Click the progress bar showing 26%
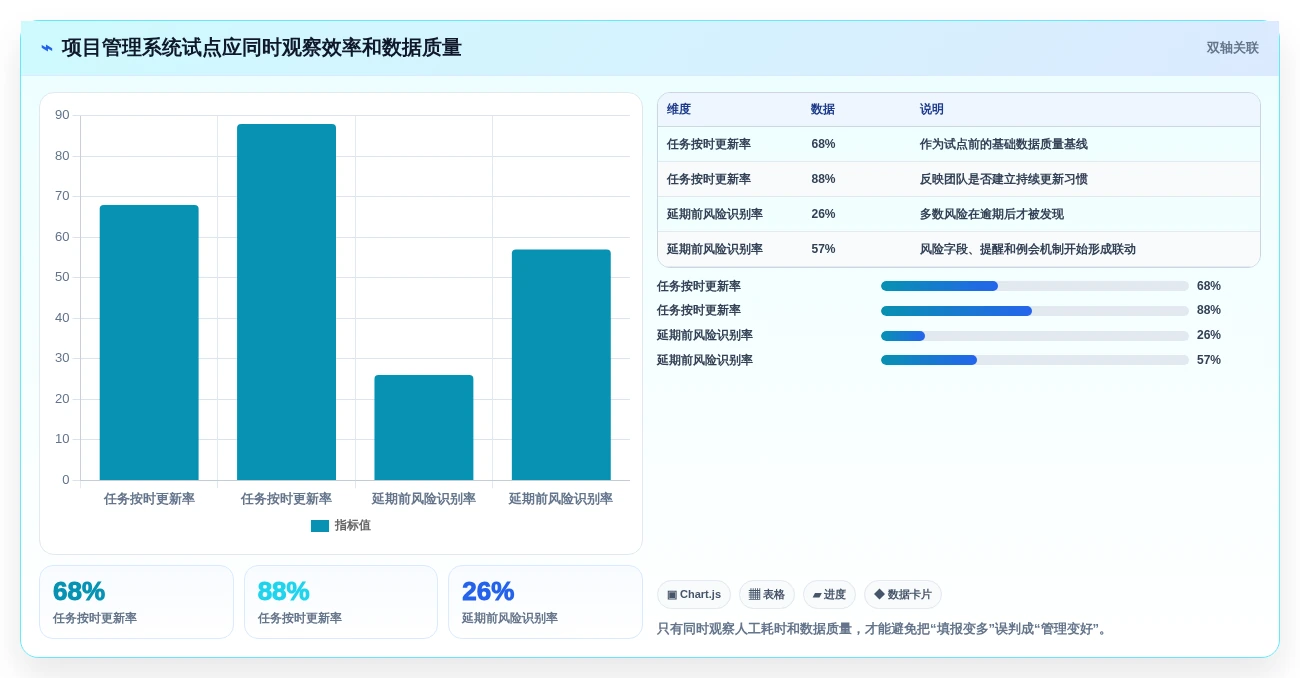This screenshot has width=1300, height=678. (x=1035, y=336)
